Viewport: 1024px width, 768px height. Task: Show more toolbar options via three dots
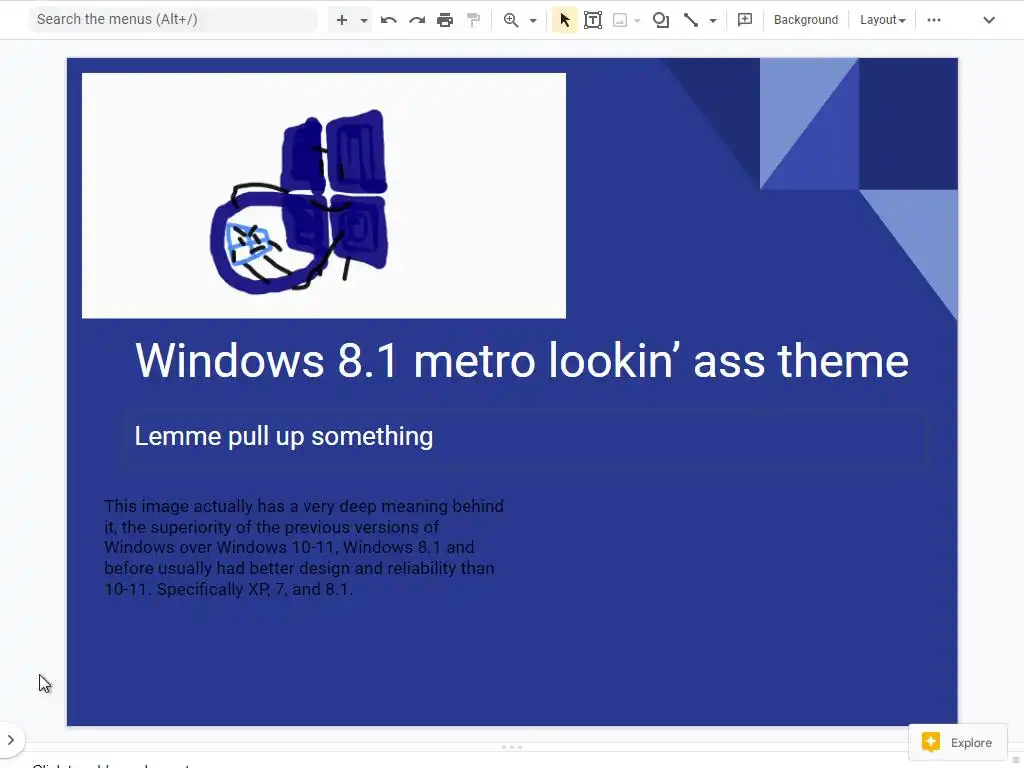(x=934, y=20)
